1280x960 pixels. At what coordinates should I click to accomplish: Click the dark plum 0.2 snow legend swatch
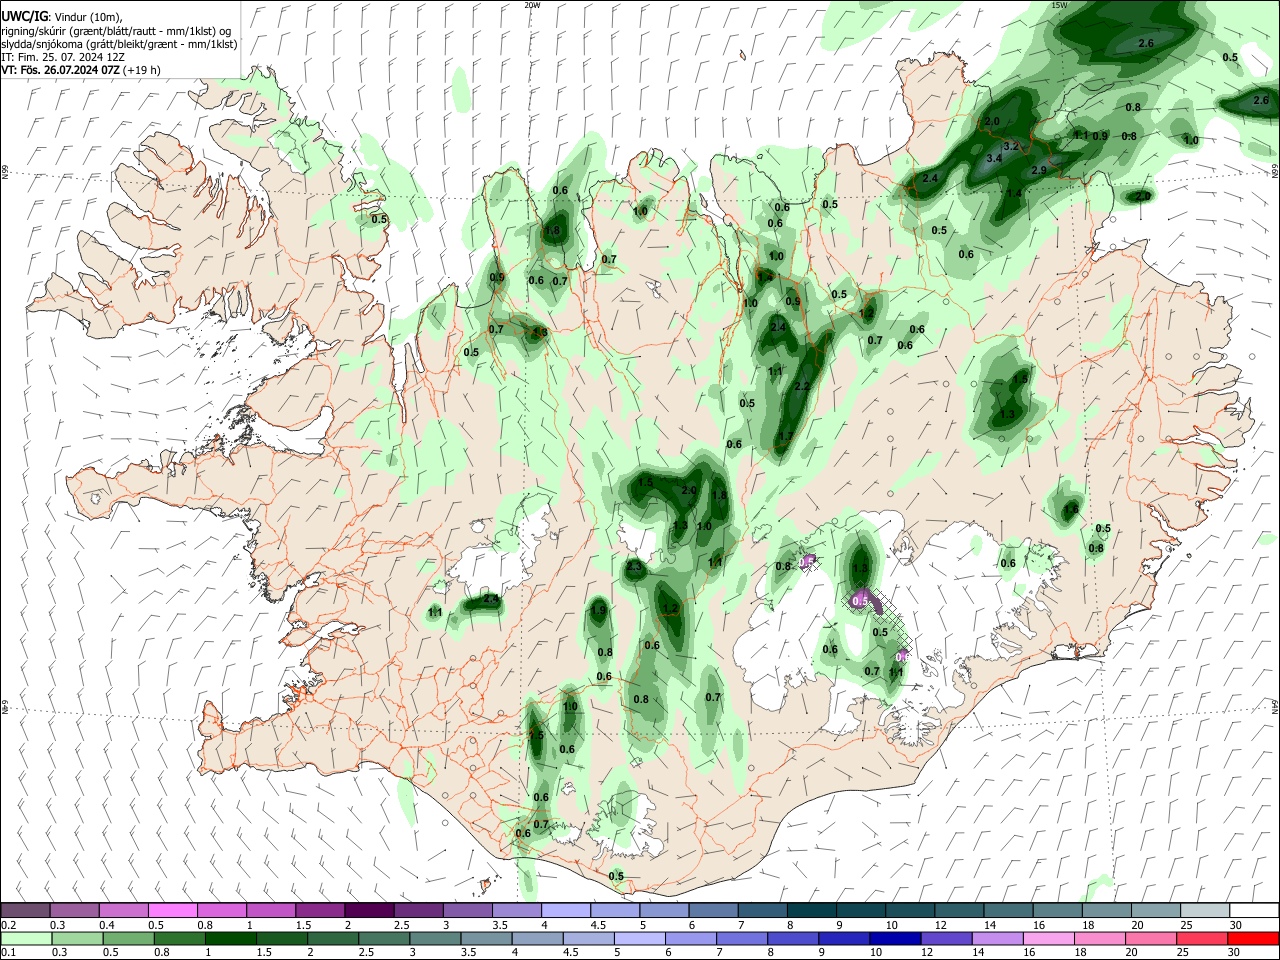(25, 910)
